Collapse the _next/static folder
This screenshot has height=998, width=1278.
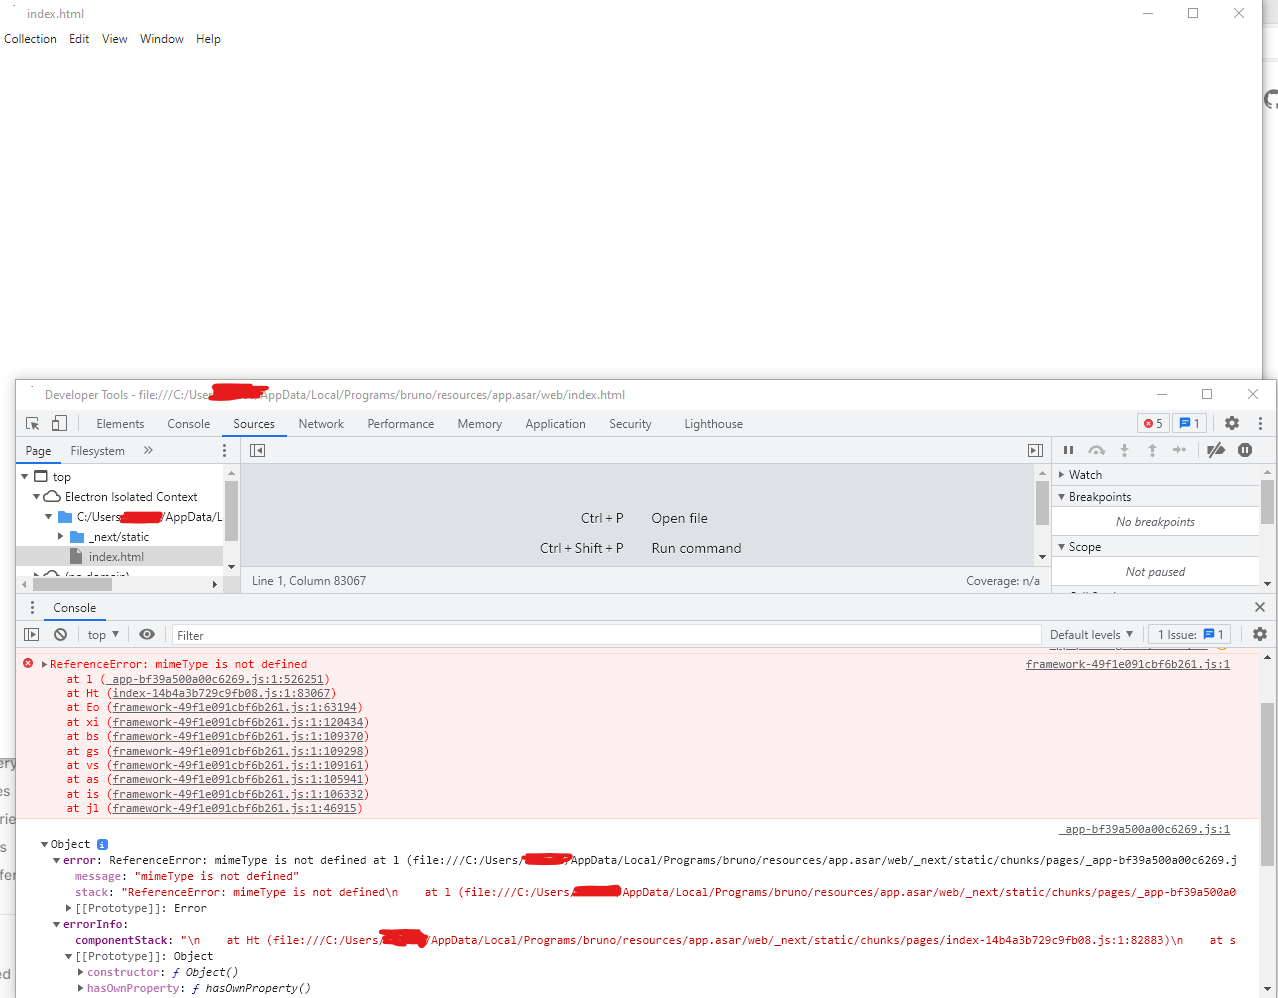pyautogui.click(x=61, y=536)
